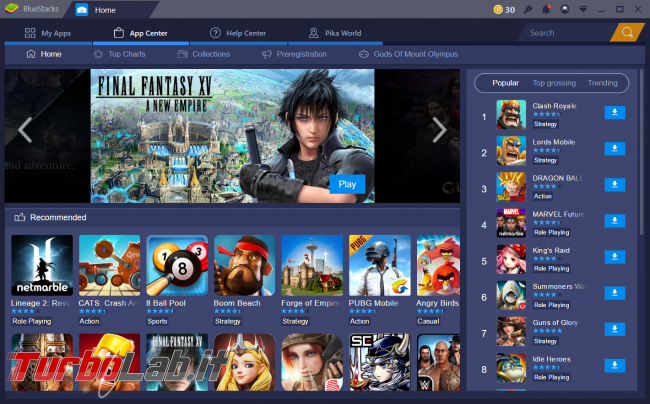Click the BlueStacks coins counter icon
This screenshot has width=650, height=404.
pyautogui.click(x=498, y=10)
